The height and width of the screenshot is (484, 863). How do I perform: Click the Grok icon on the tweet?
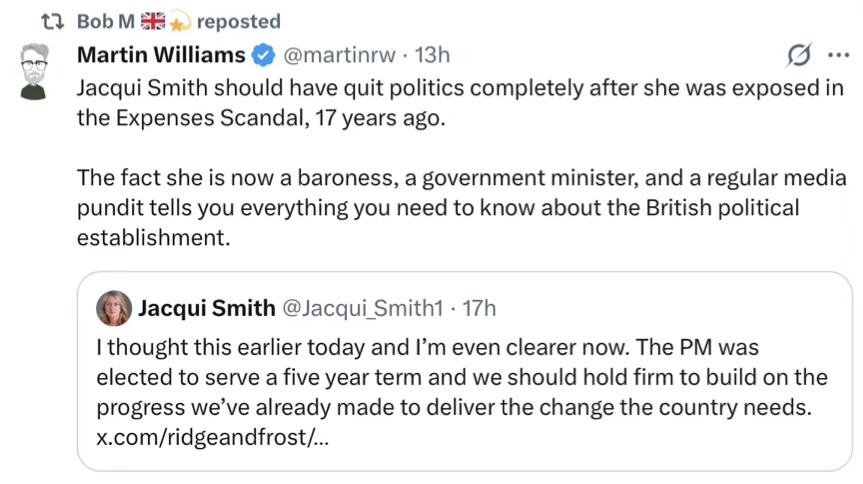pyautogui.click(x=798, y=54)
